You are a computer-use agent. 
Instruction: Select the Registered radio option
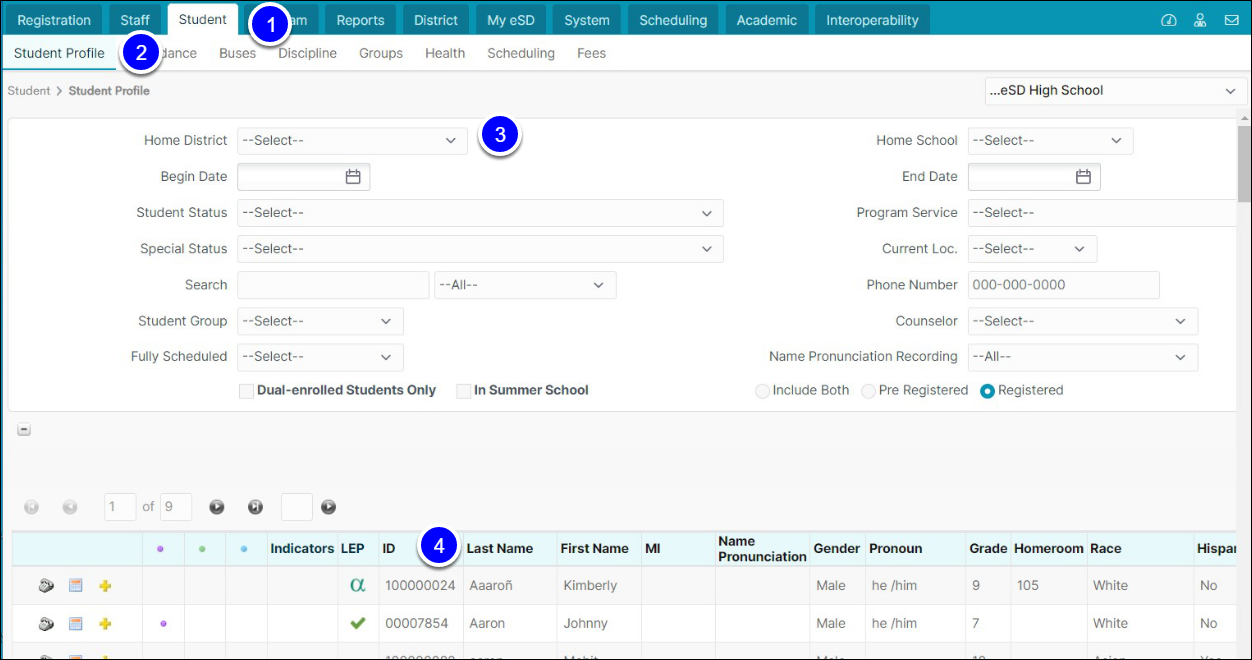click(x=988, y=391)
